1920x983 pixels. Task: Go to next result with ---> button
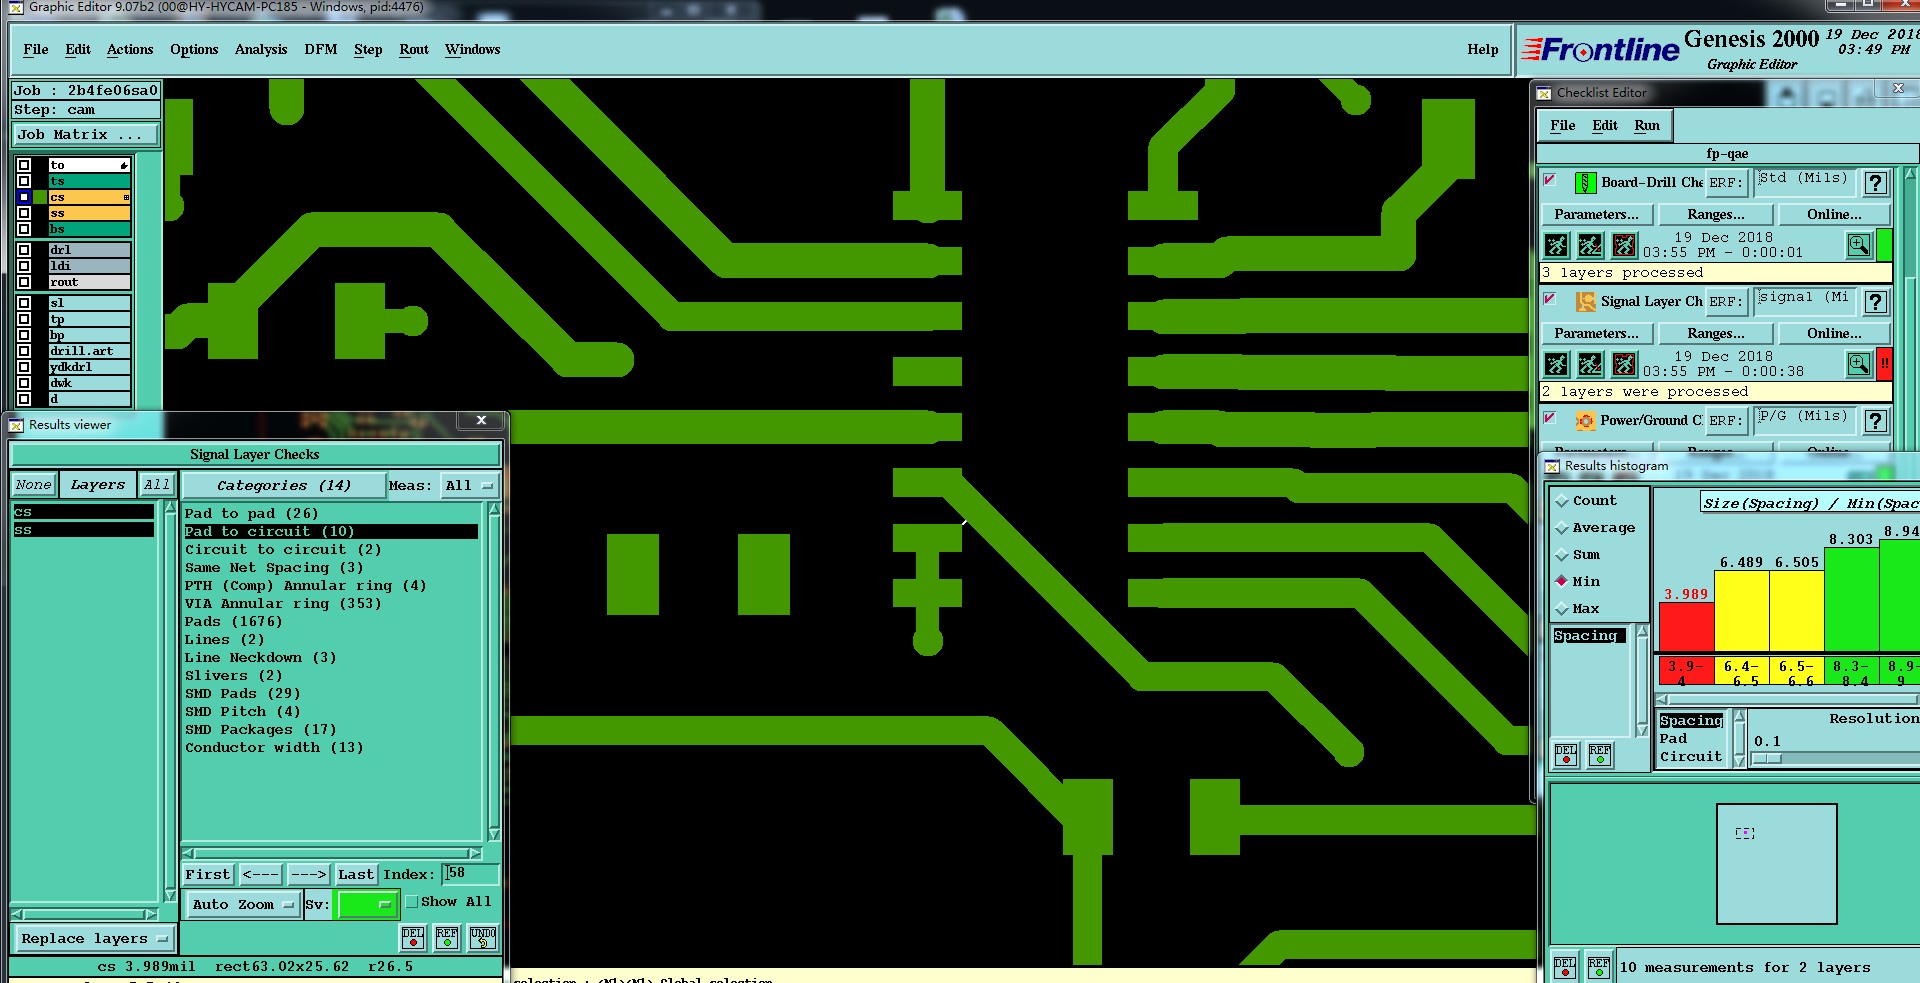tap(308, 875)
